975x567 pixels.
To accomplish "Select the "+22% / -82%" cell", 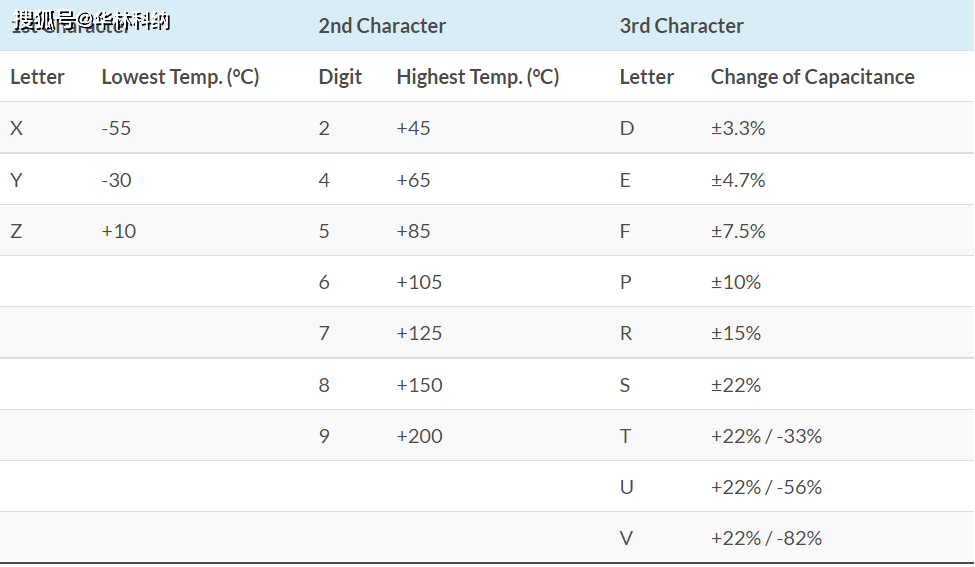I will pyautogui.click(x=766, y=538).
